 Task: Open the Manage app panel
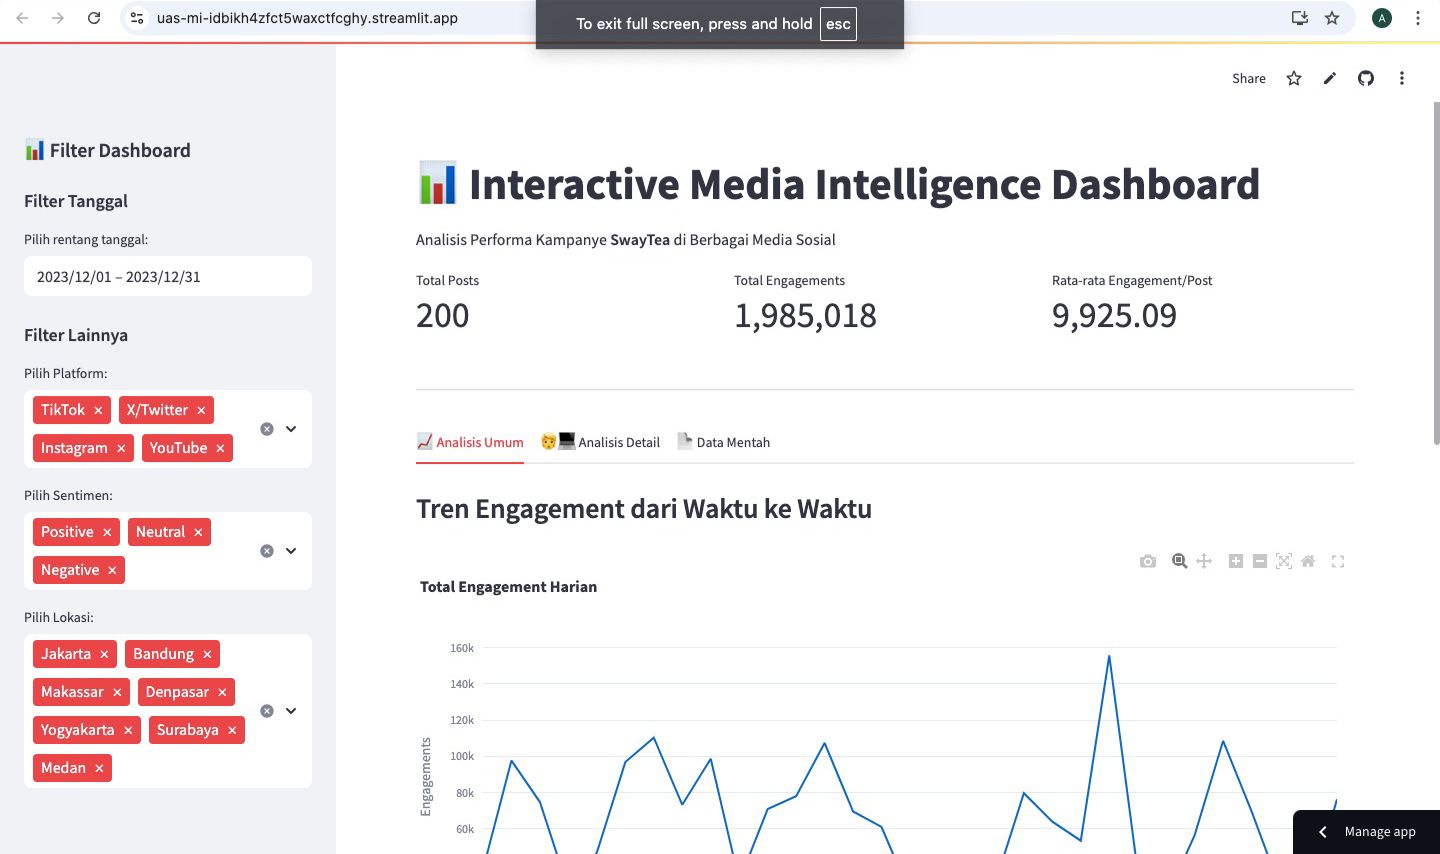pos(1367,831)
